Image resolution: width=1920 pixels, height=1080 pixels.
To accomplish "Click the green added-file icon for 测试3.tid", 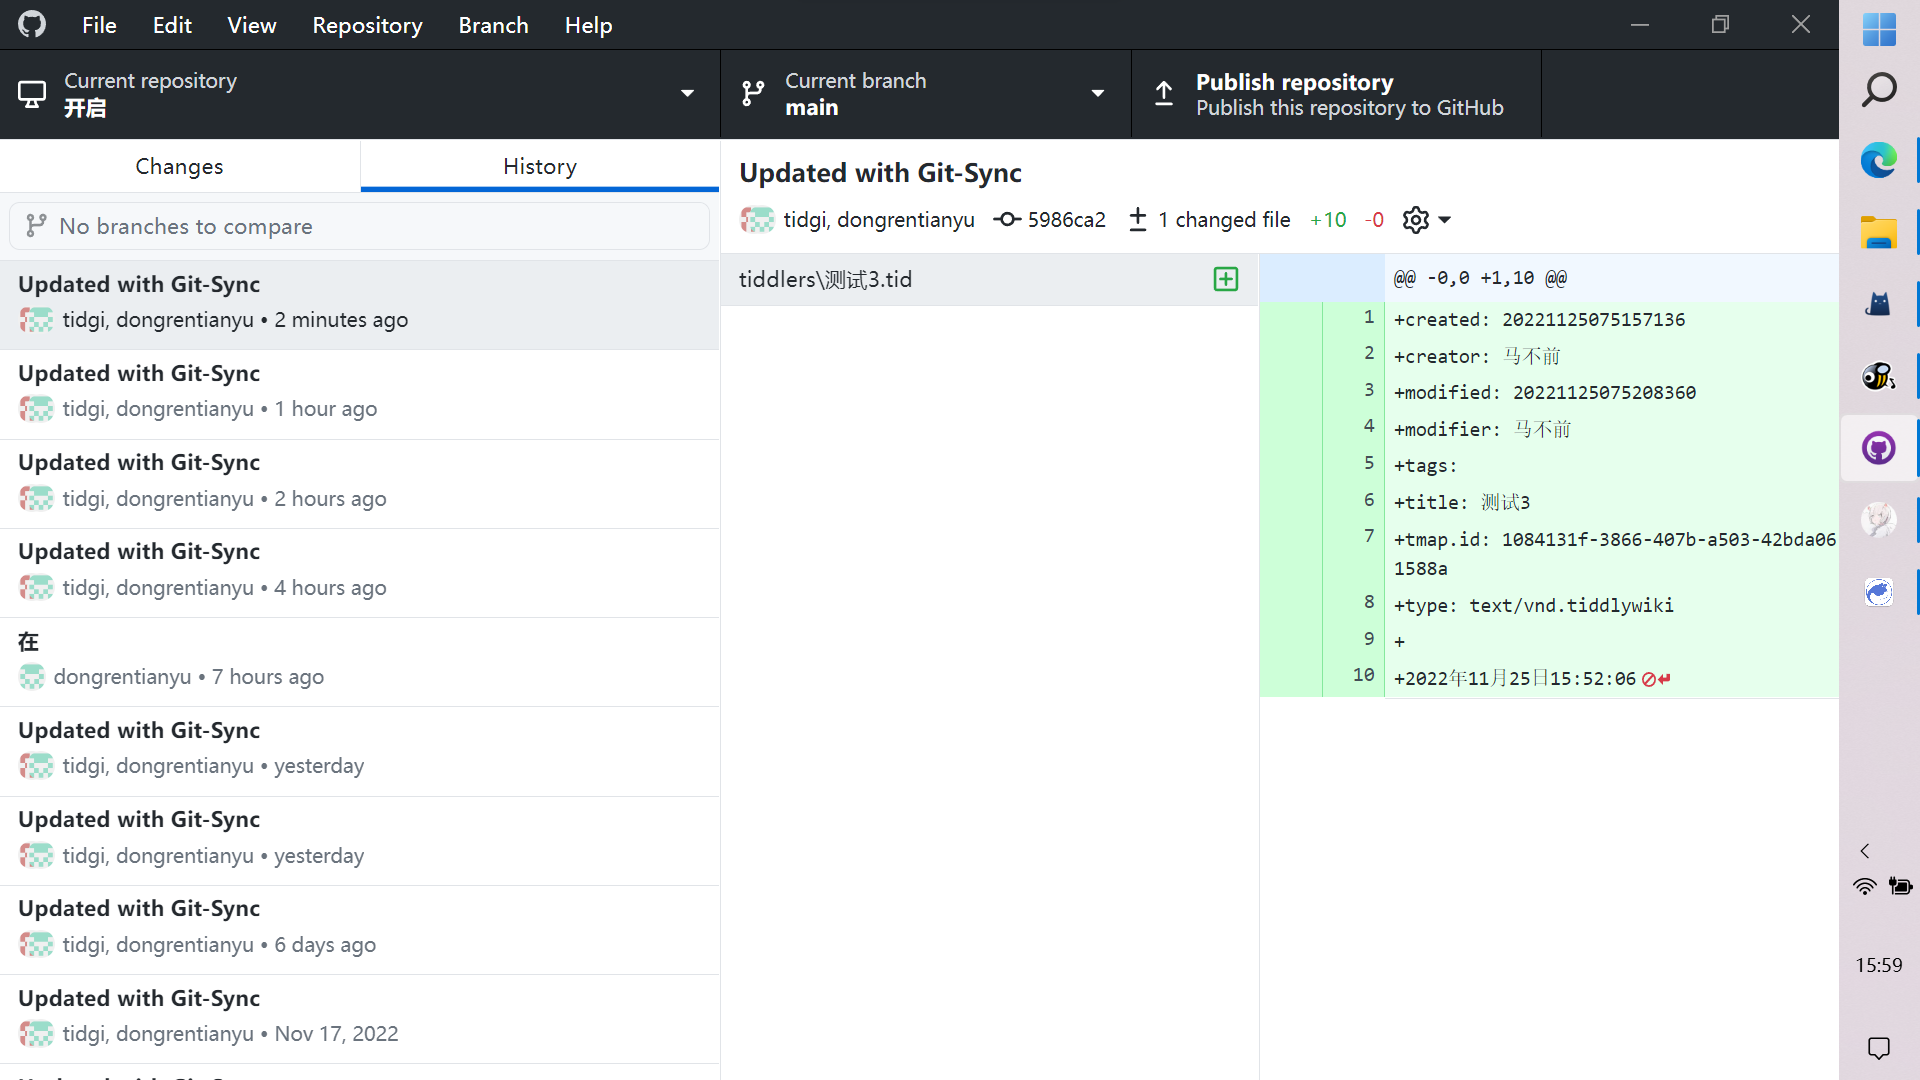I will [x=1225, y=279].
